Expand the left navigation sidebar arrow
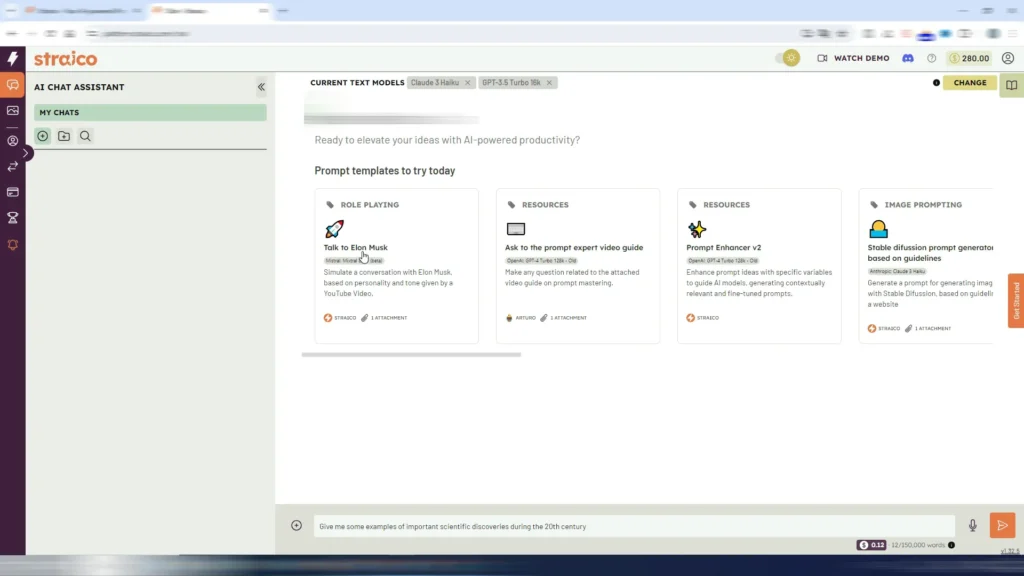Screen dimensions: 1024x576 pos(27,153)
